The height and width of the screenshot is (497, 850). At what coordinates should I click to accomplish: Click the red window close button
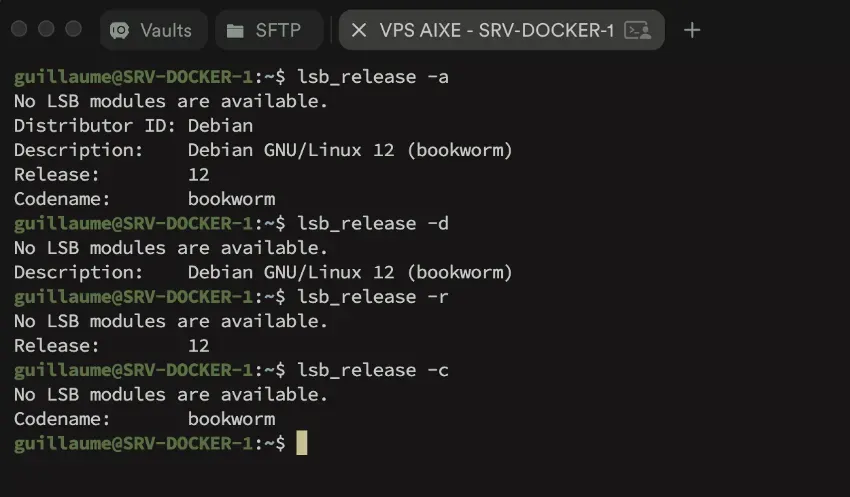(x=19, y=29)
